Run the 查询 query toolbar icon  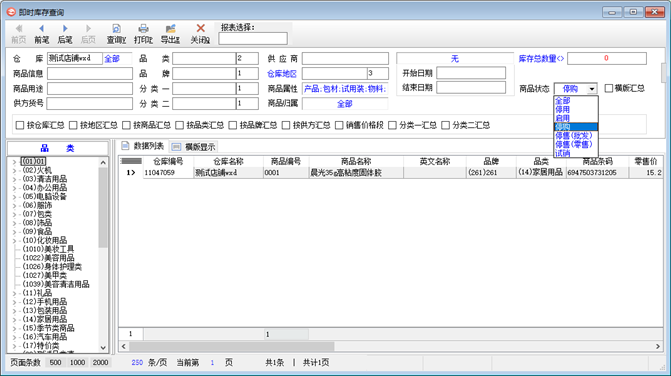[116, 29]
